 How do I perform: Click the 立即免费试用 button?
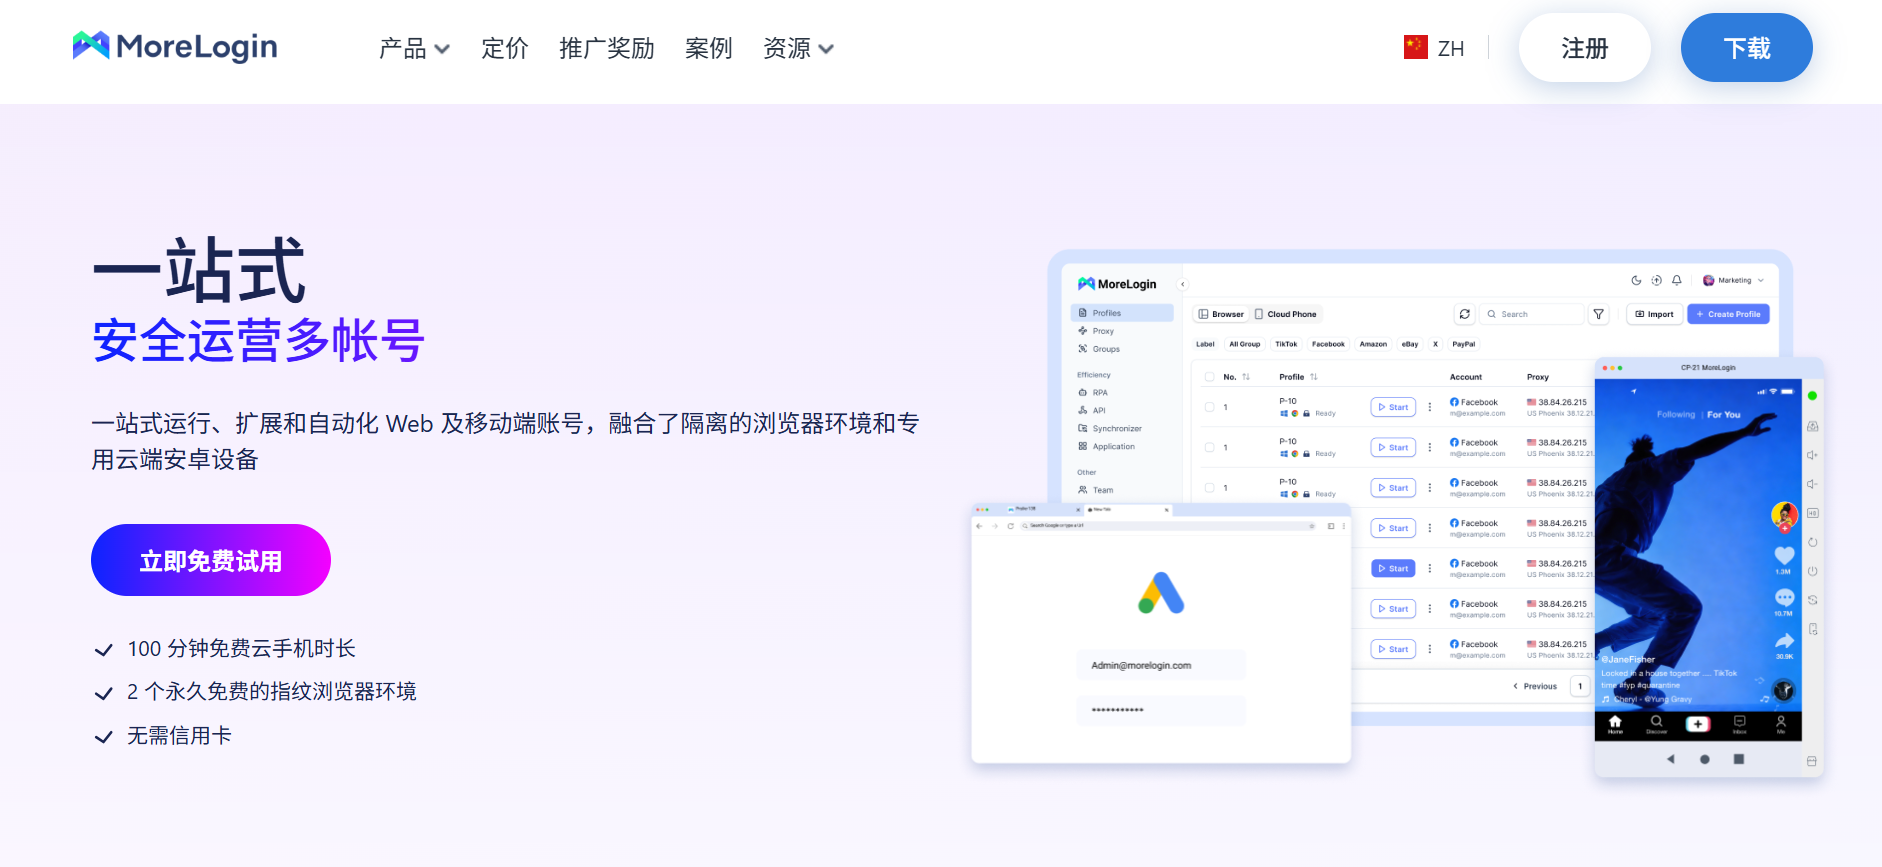point(211,560)
